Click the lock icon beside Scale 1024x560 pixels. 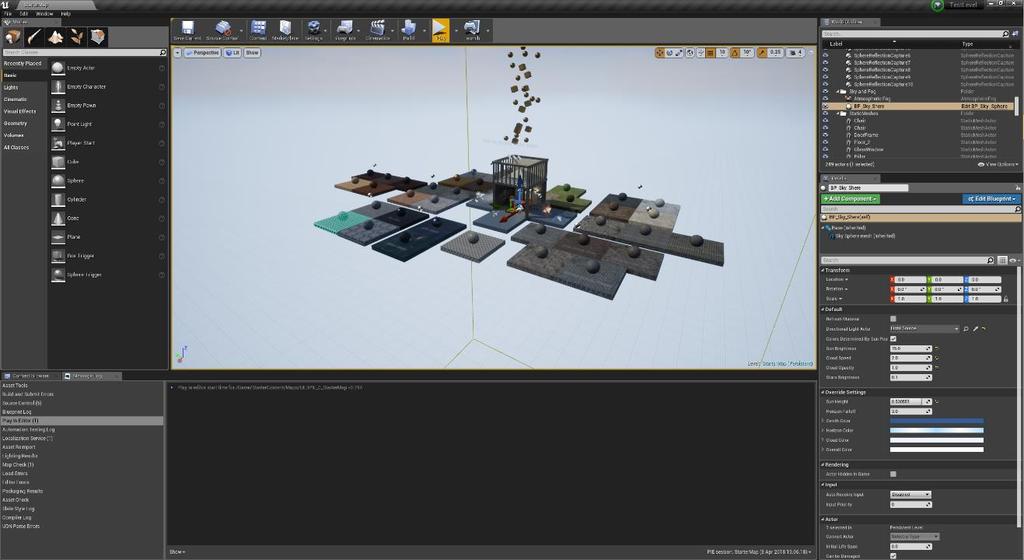click(x=1006, y=299)
